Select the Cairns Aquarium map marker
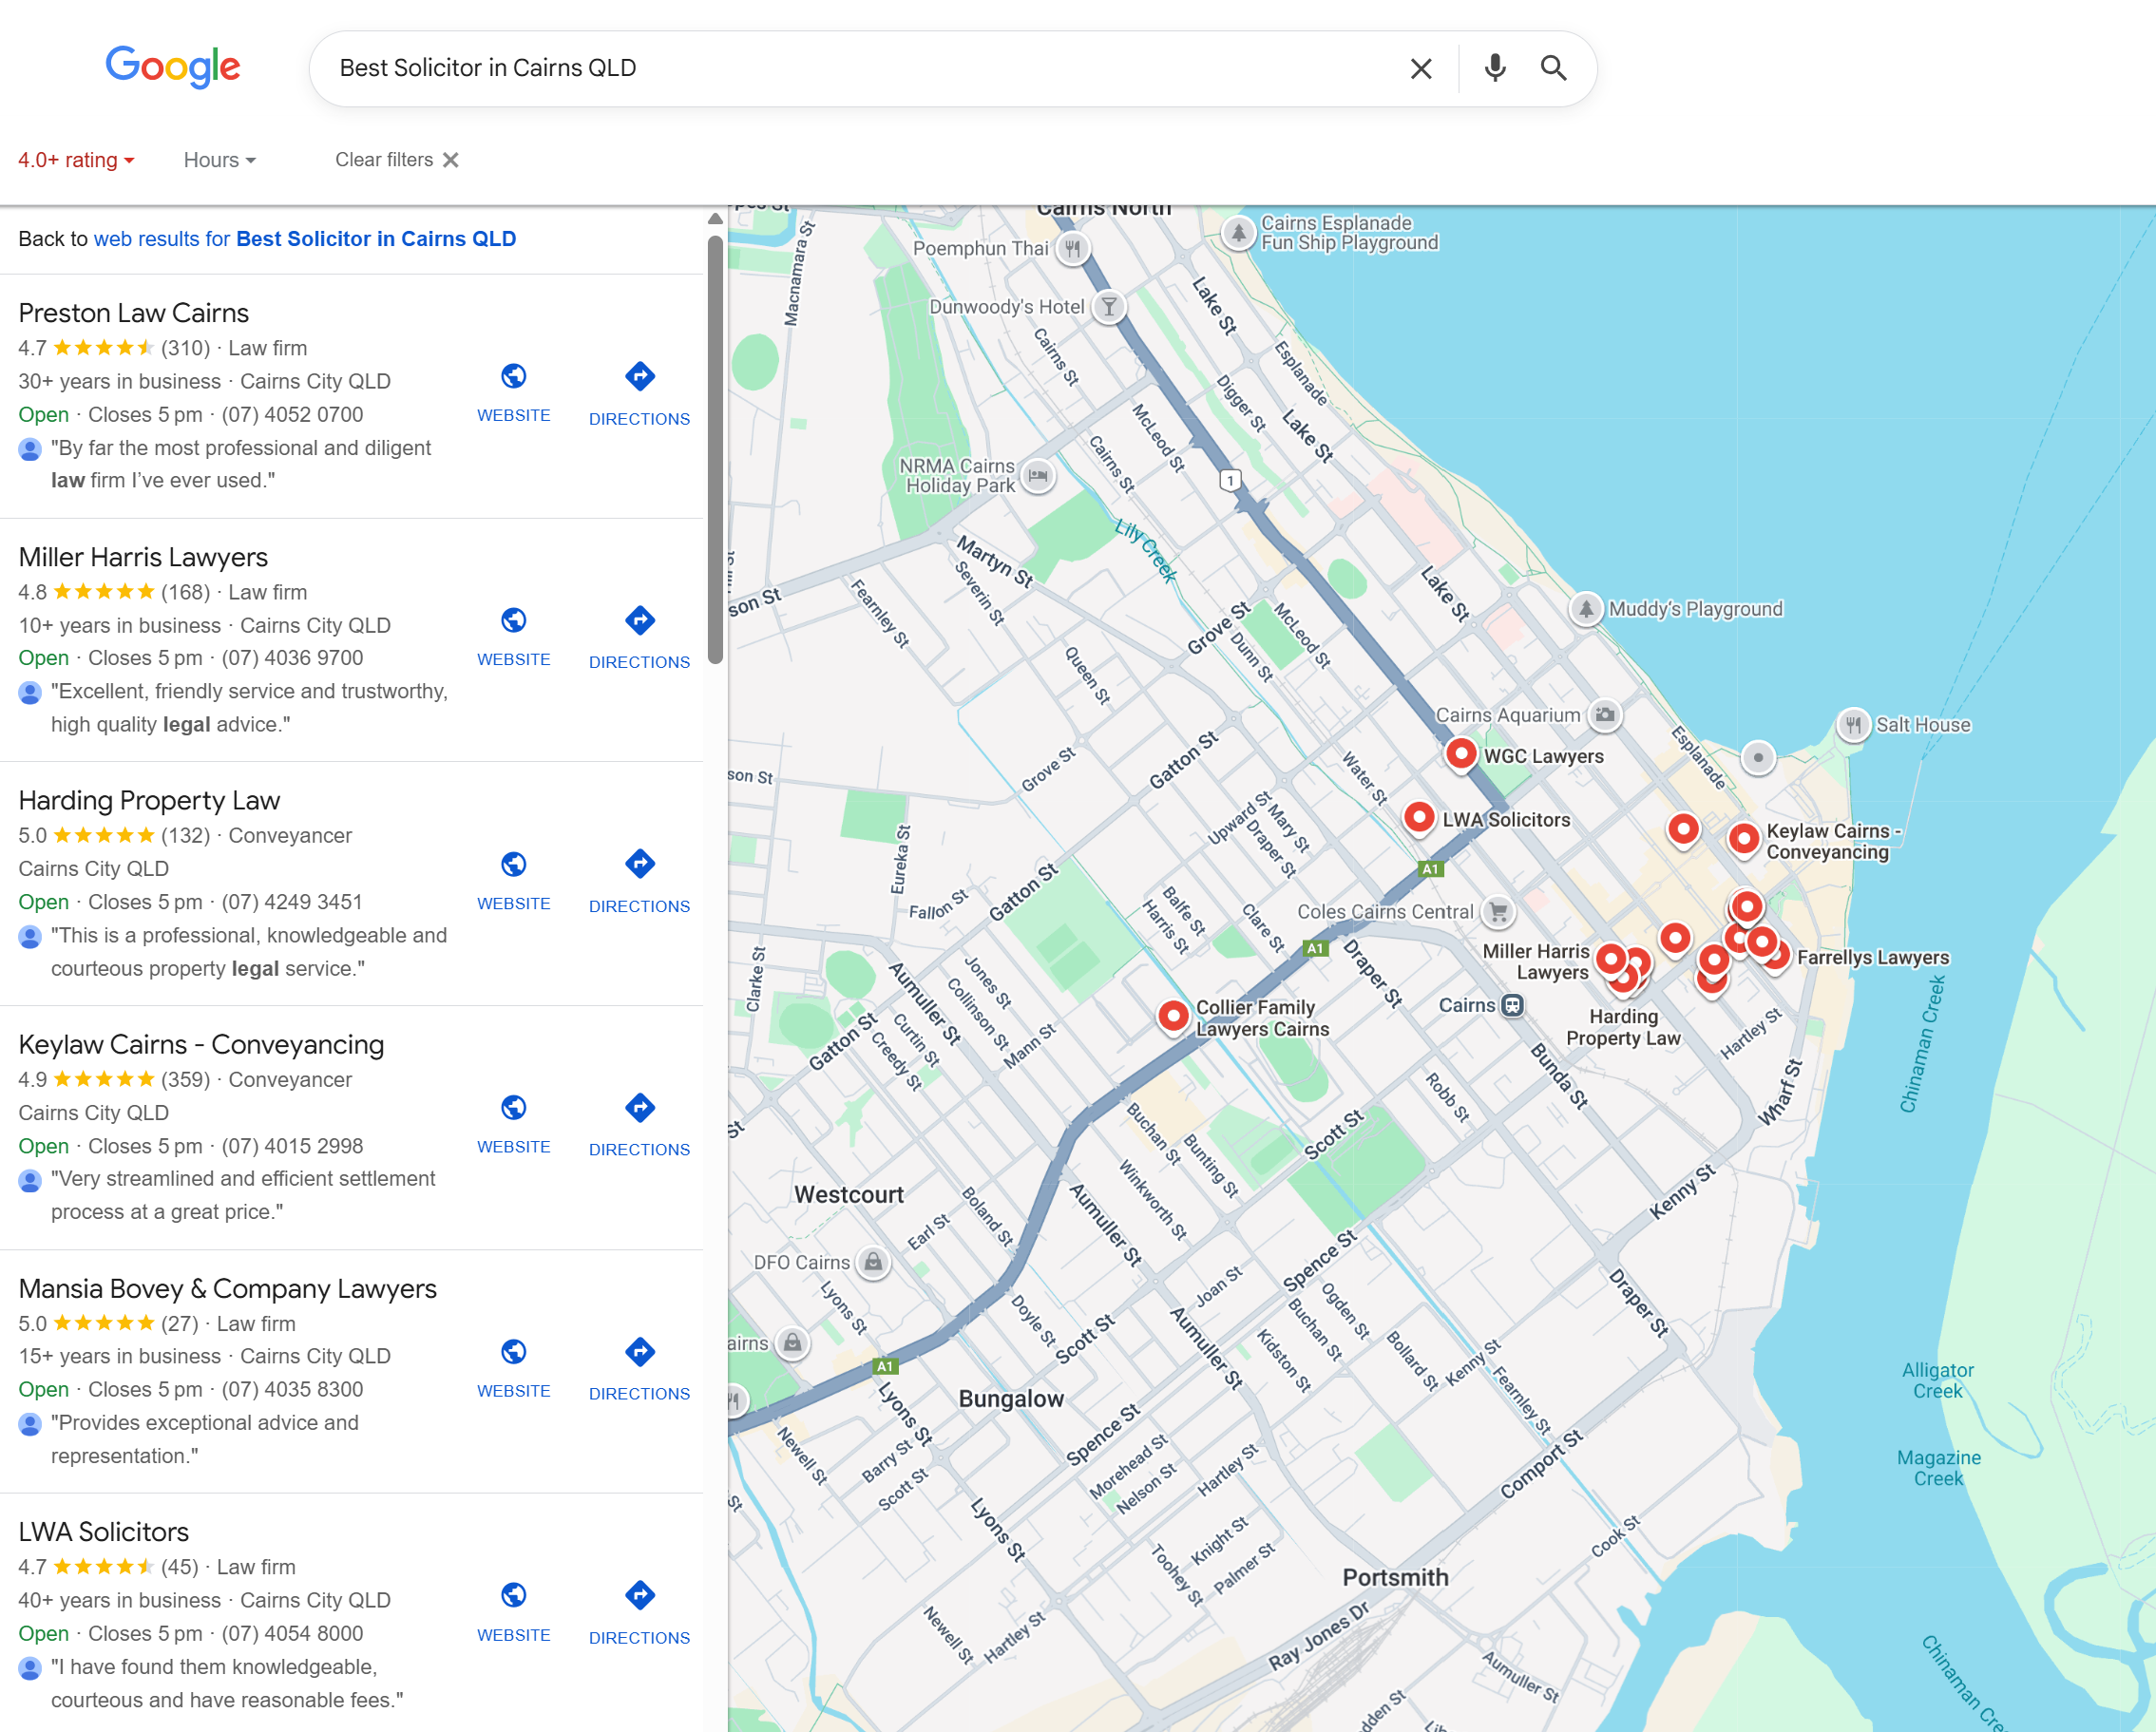 pos(1604,714)
